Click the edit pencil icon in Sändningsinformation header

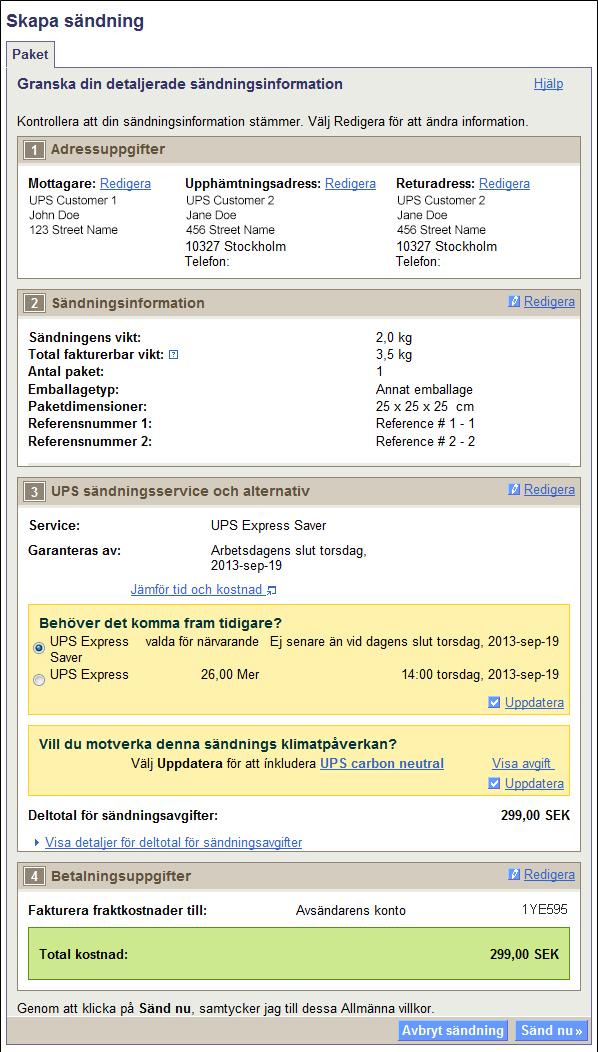514,302
